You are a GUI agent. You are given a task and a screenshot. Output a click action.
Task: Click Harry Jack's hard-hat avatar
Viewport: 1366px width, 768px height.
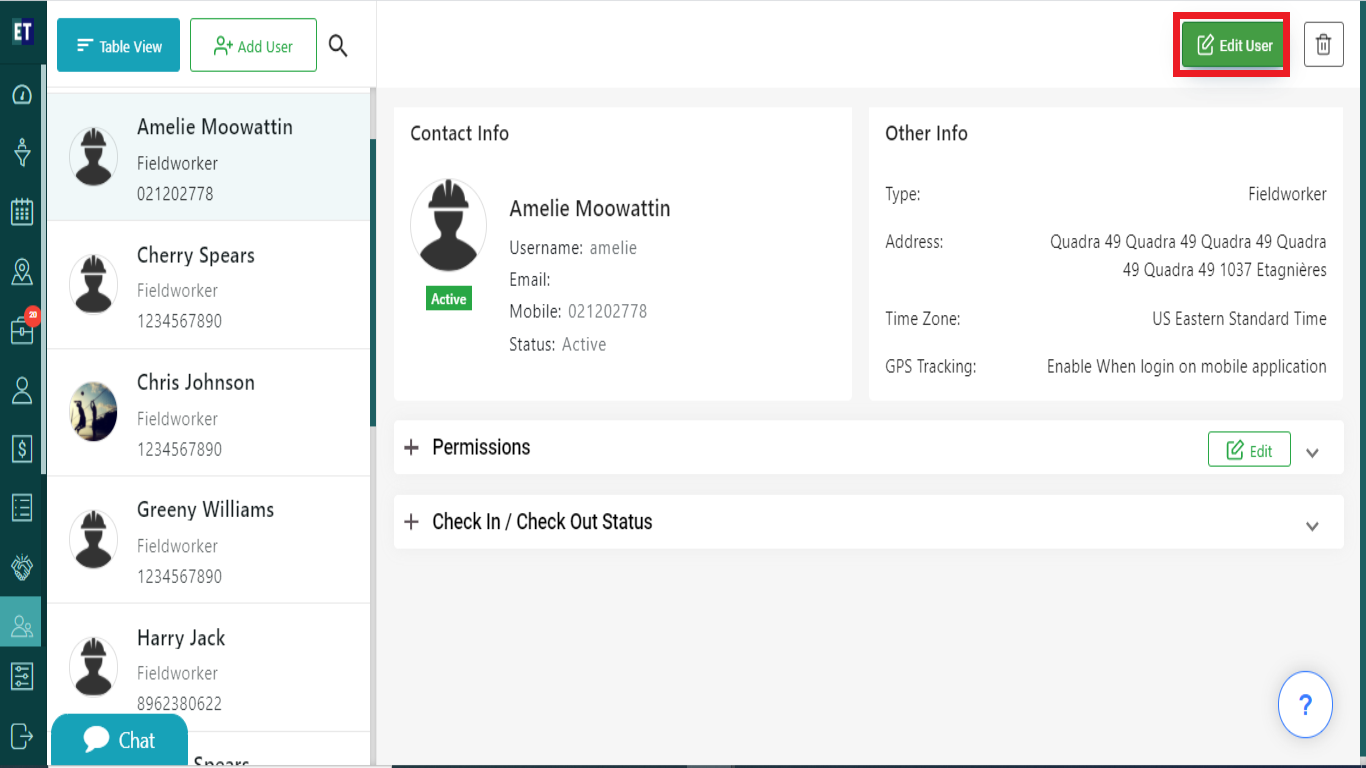point(93,666)
